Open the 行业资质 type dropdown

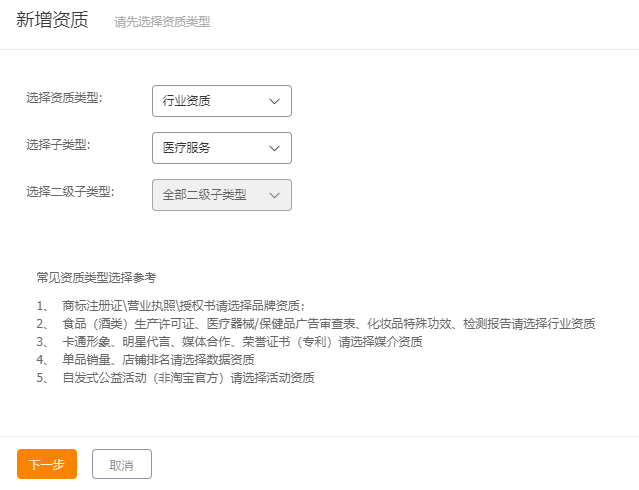pos(221,101)
